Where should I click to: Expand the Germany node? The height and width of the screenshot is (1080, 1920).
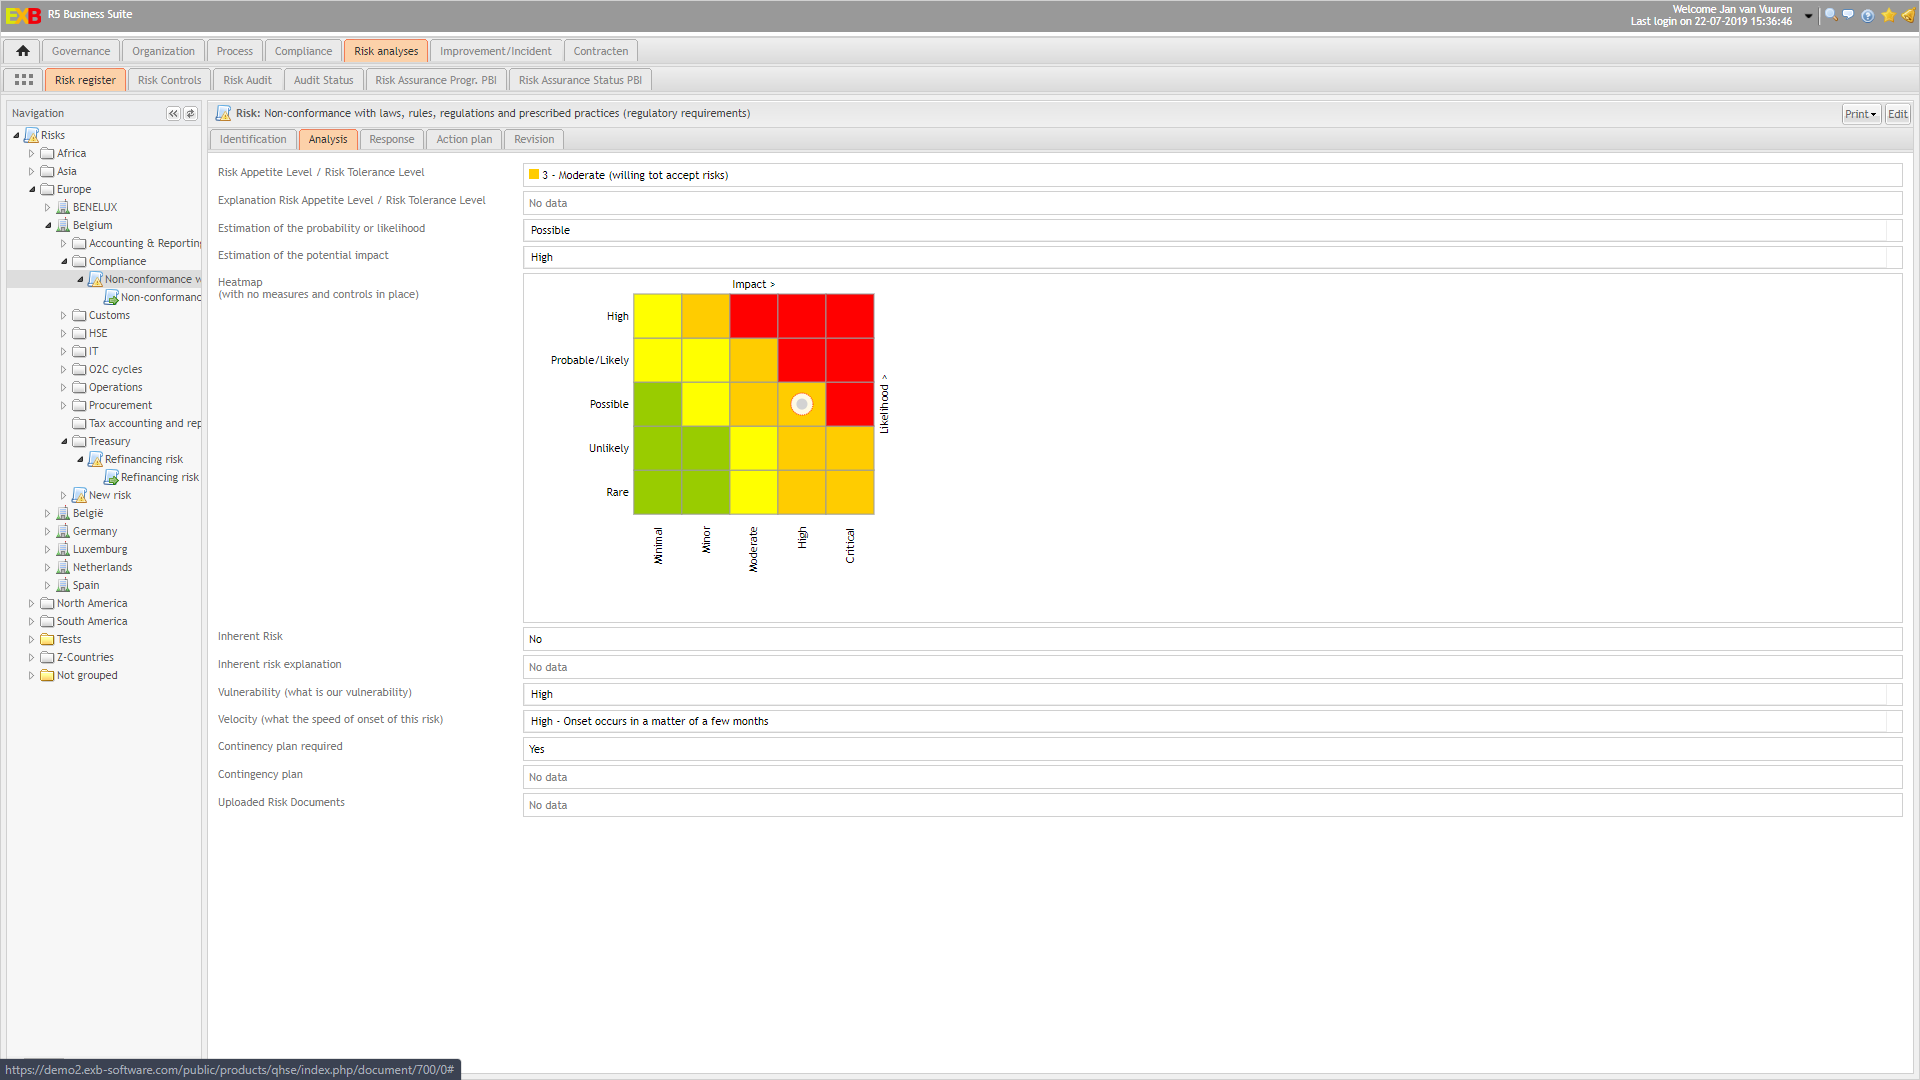(47, 532)
